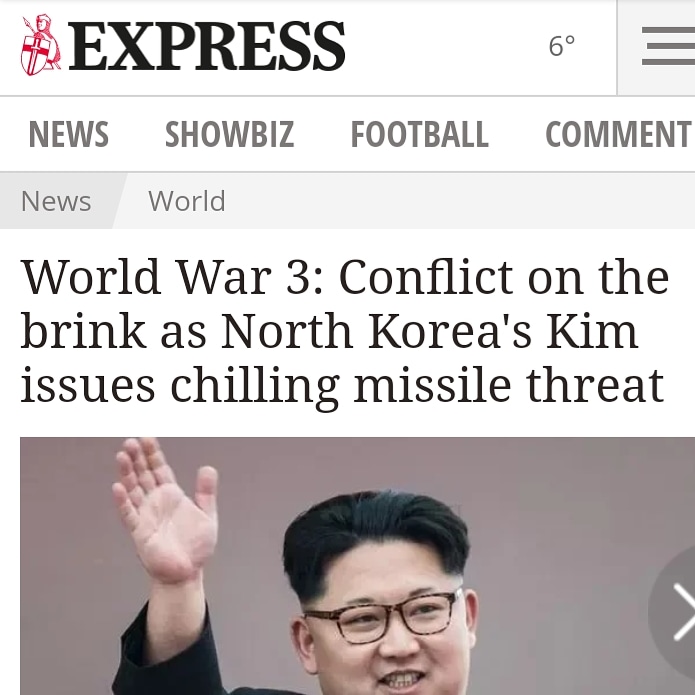Click the Express crusader knight logo

(x=40, y=45)
